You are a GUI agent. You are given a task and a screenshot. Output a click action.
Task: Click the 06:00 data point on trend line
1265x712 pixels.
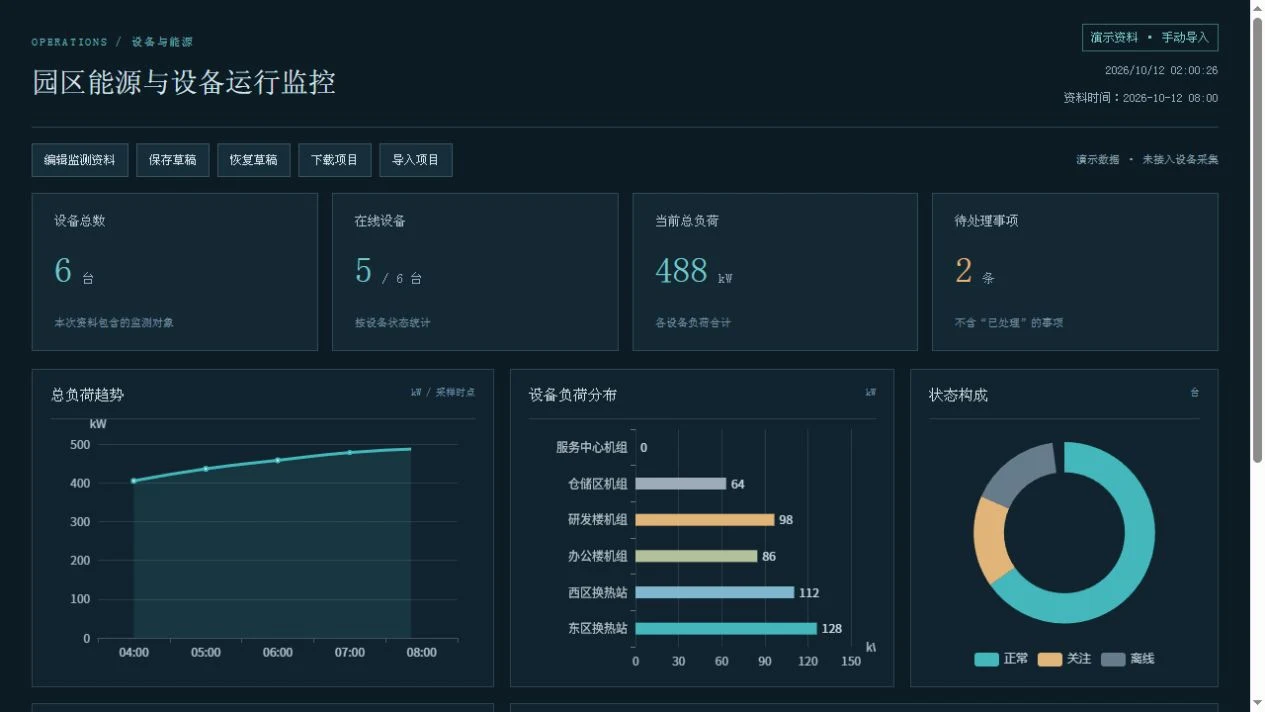tap(278, 460)
